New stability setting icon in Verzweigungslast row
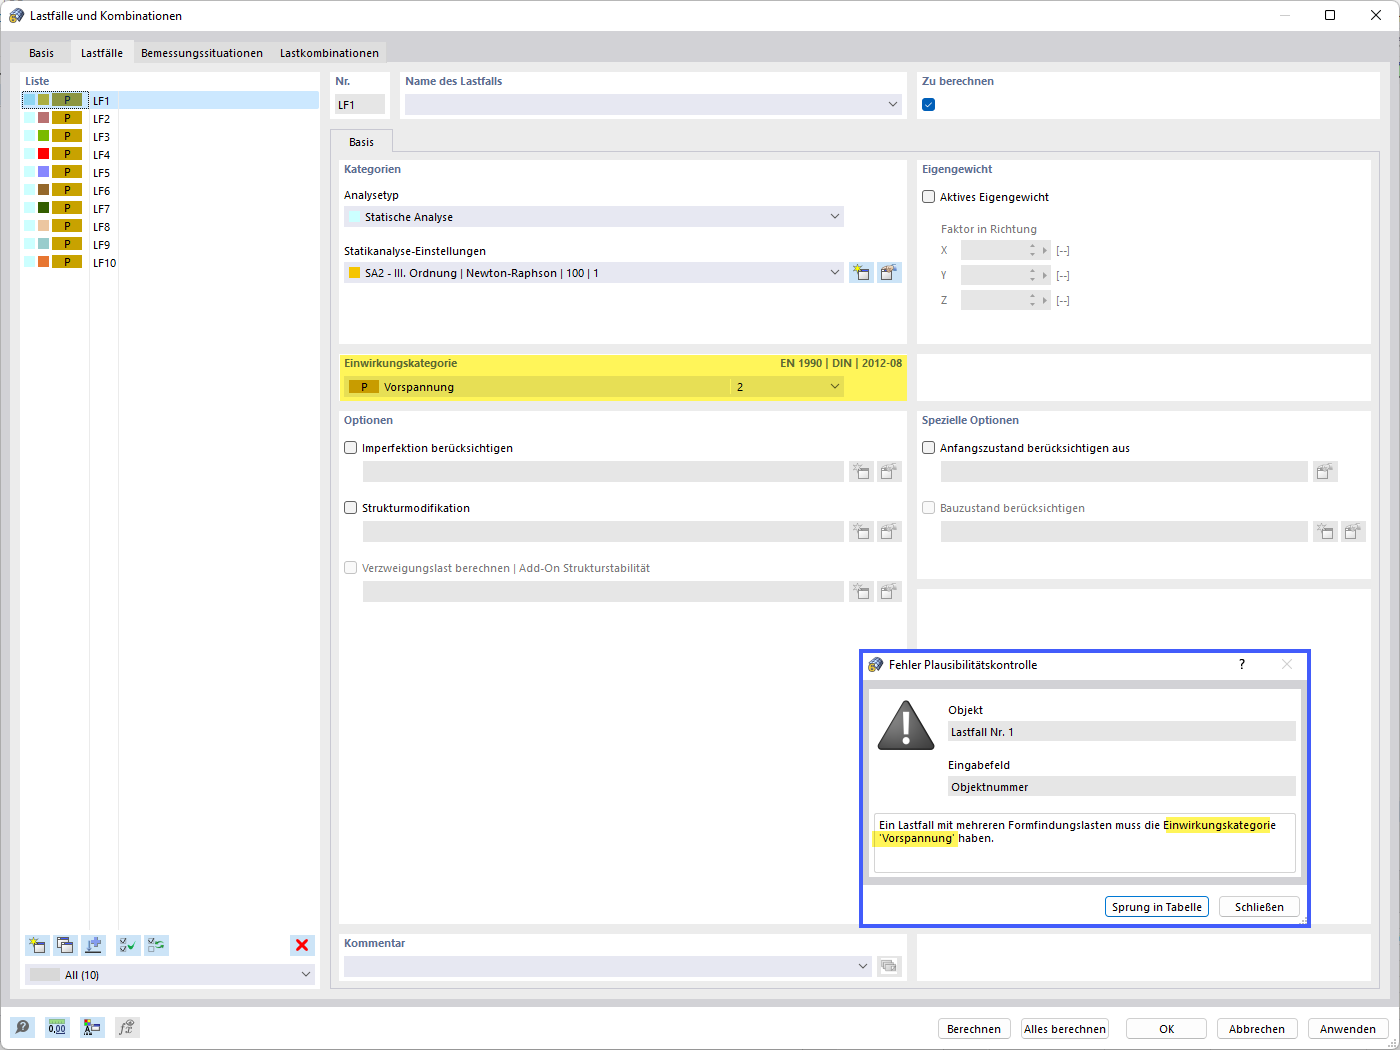 (x=861, y=591)
